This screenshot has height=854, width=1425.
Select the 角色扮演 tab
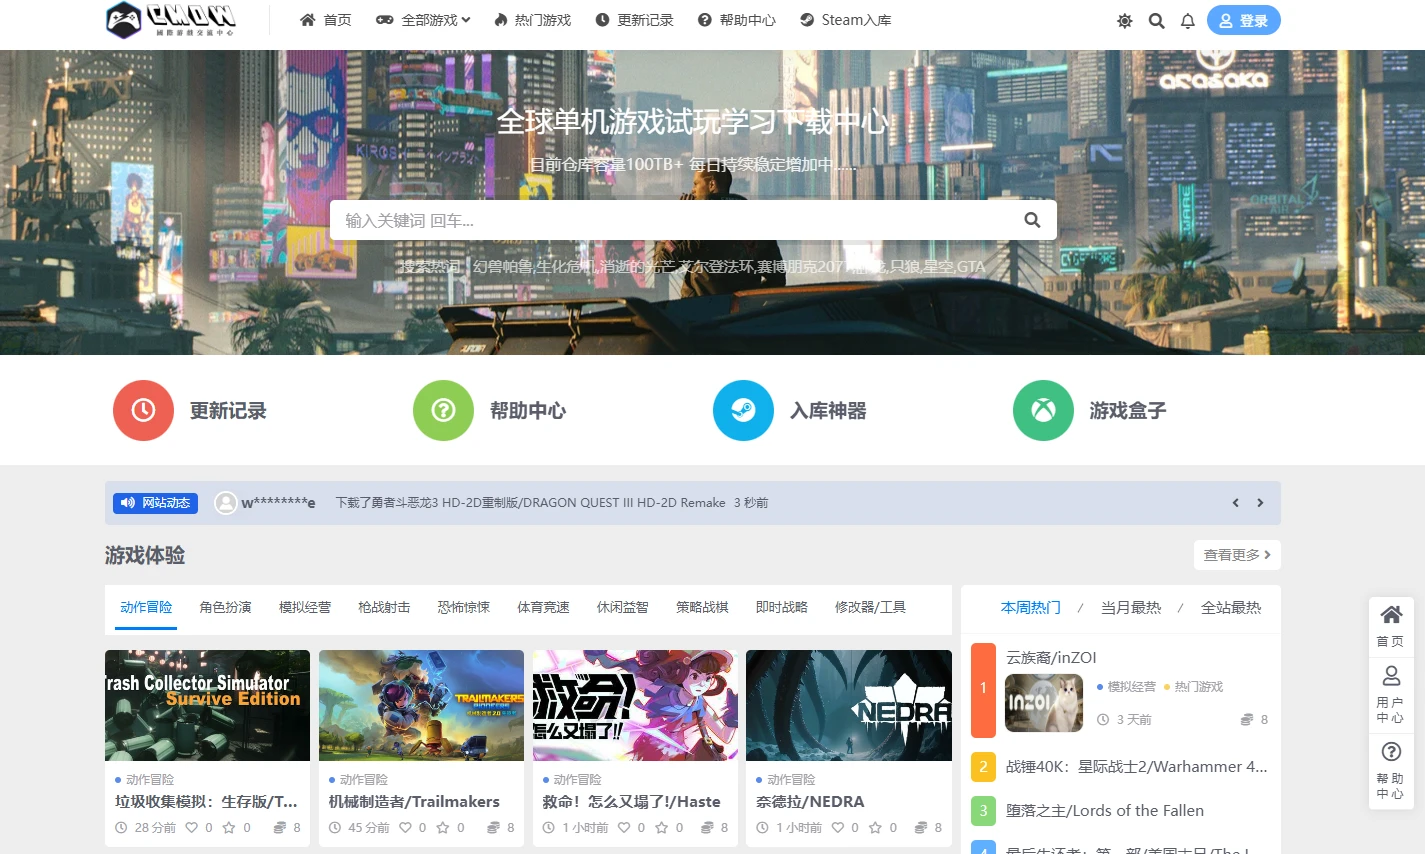225,607
